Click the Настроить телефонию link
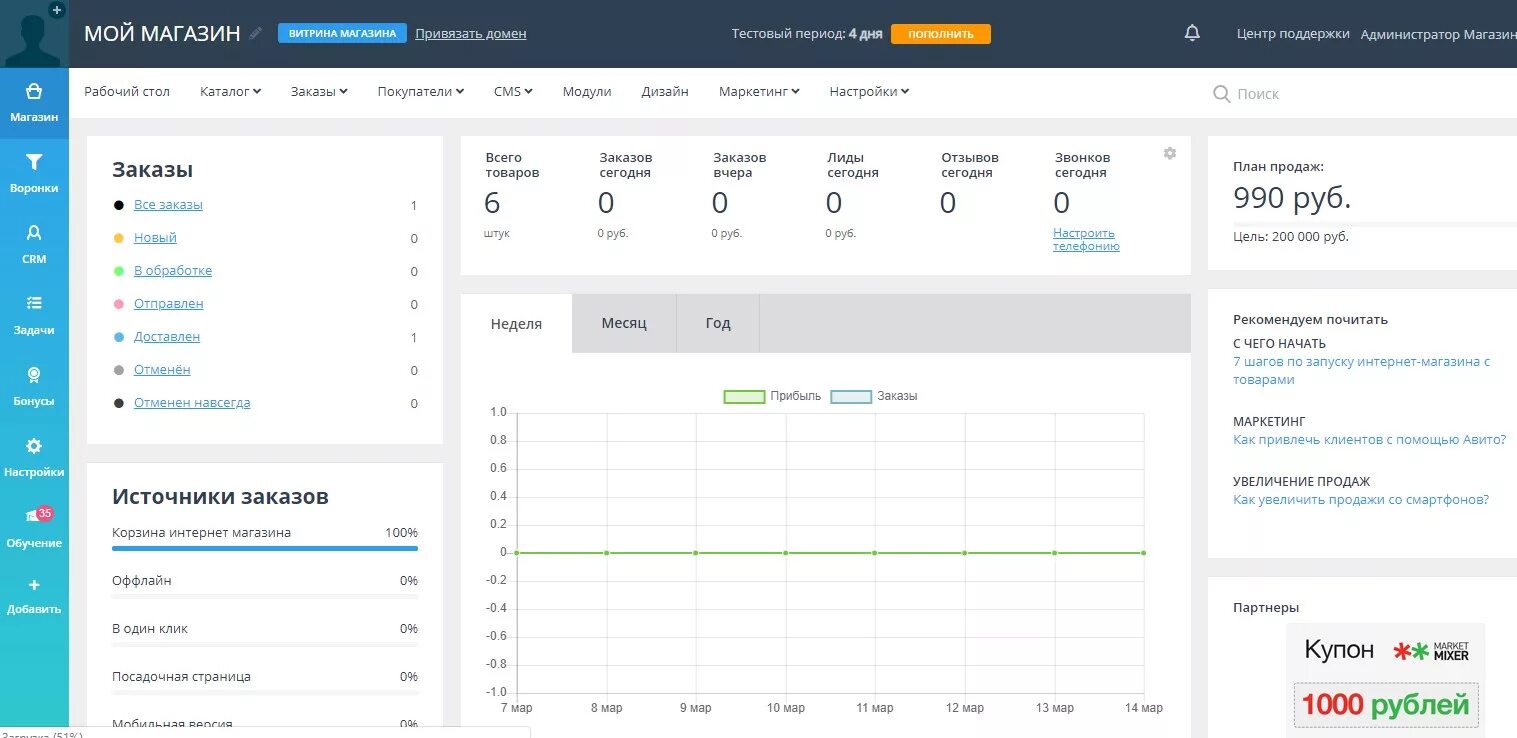Screen dimensions: 1517x738 click(1086, 239)
